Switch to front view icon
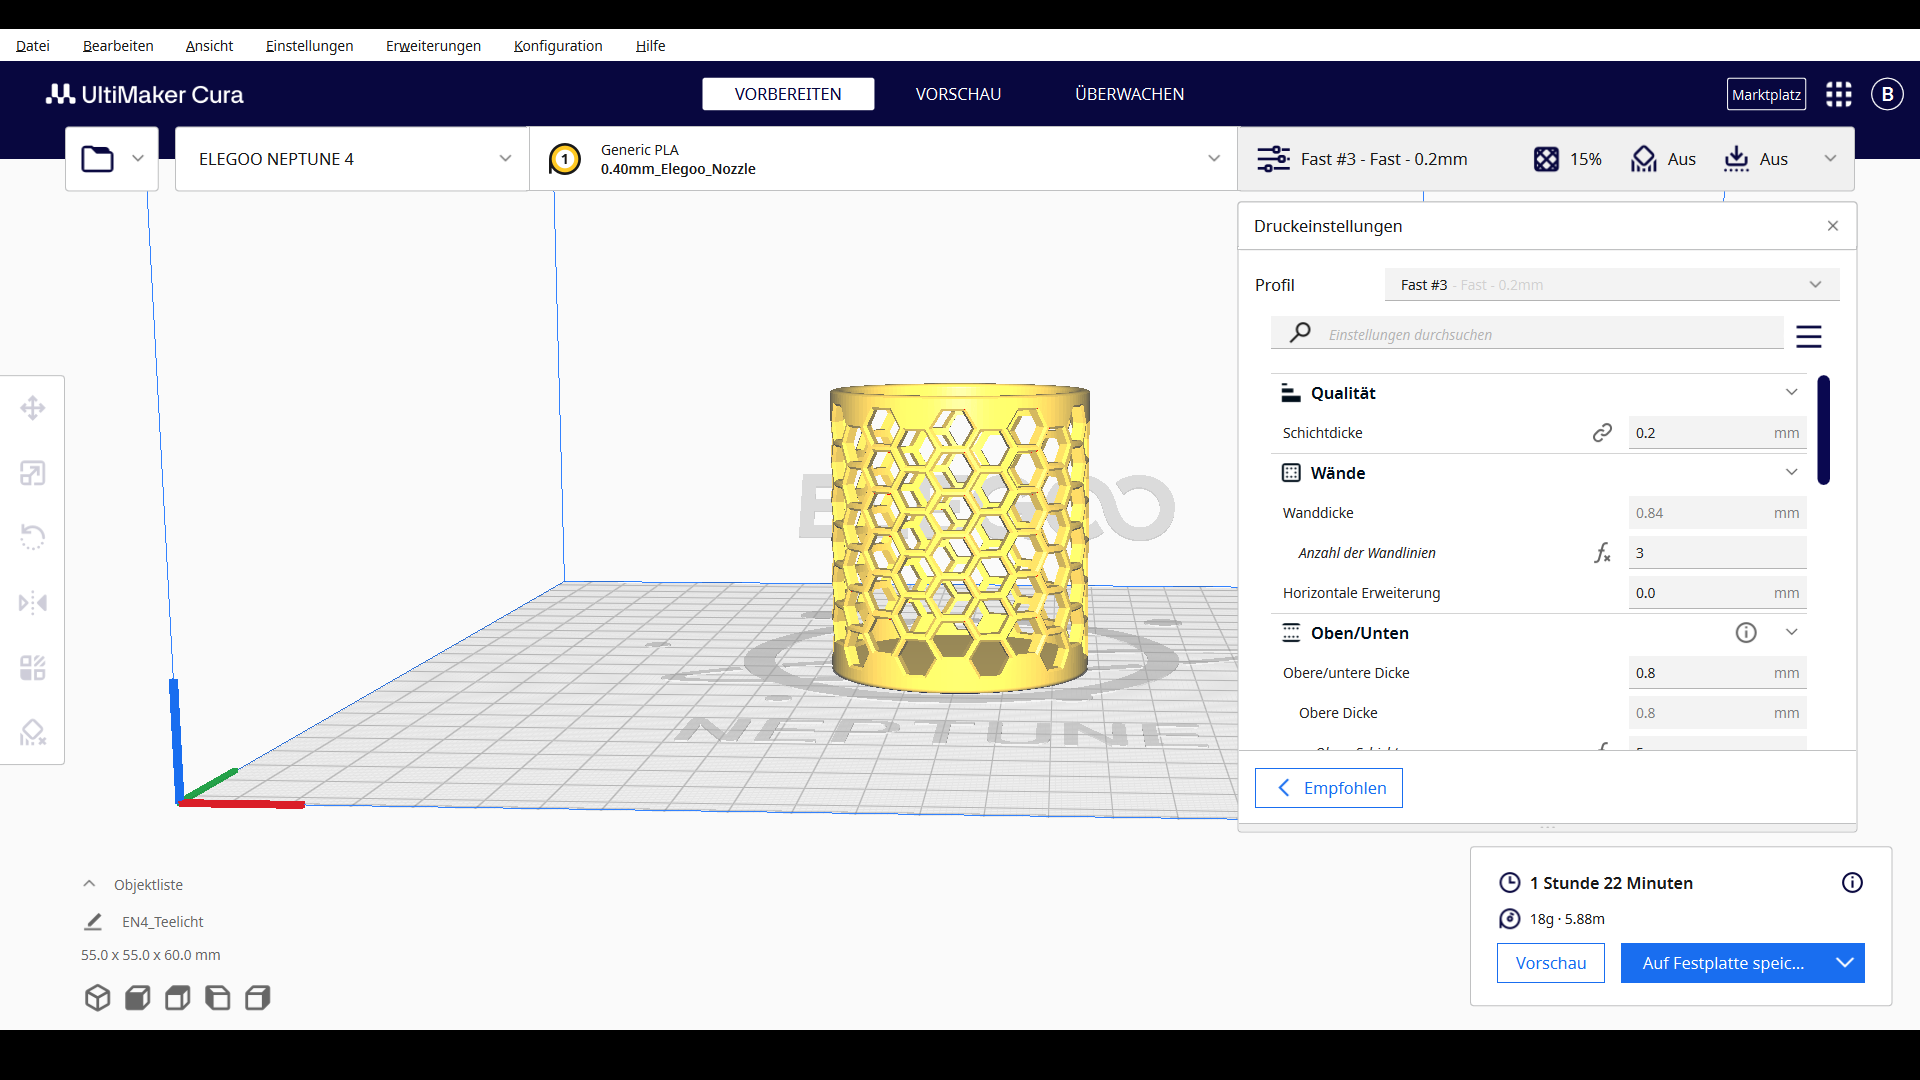1920x1080 pixels. tap(137, 998)
